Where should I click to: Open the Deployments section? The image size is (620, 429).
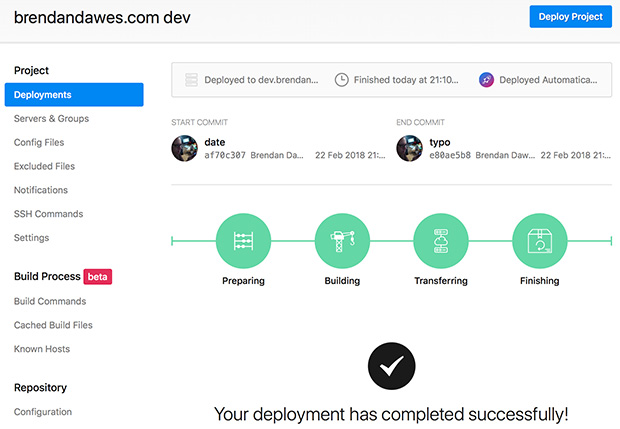[x=74, y=94]
